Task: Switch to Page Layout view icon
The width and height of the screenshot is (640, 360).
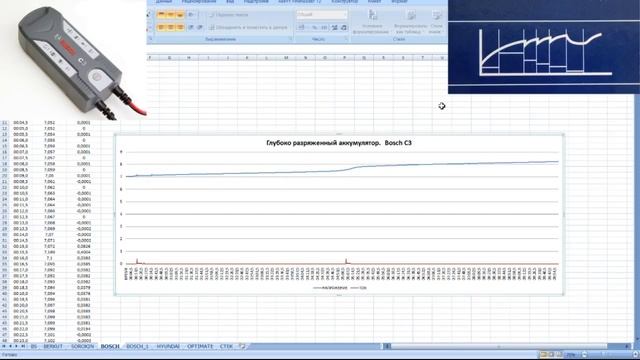Action: tap(551, 355)
